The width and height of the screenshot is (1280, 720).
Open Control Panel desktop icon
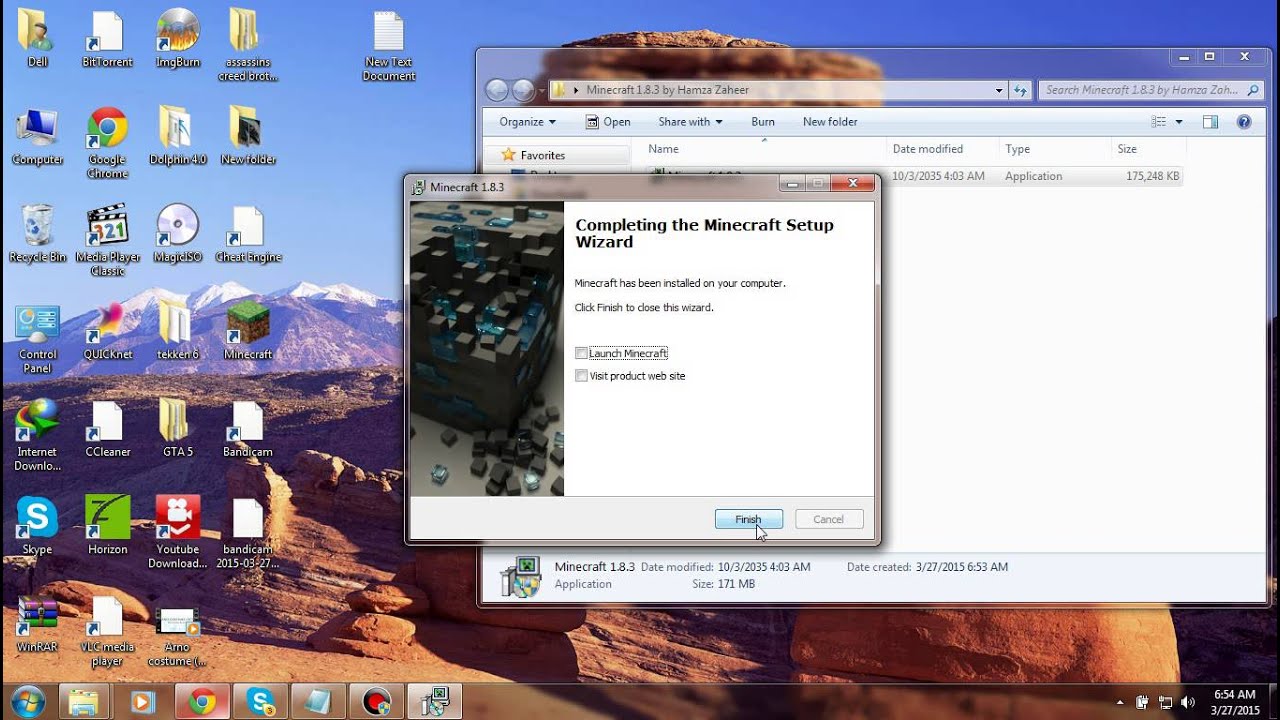(x=37, y=339)
